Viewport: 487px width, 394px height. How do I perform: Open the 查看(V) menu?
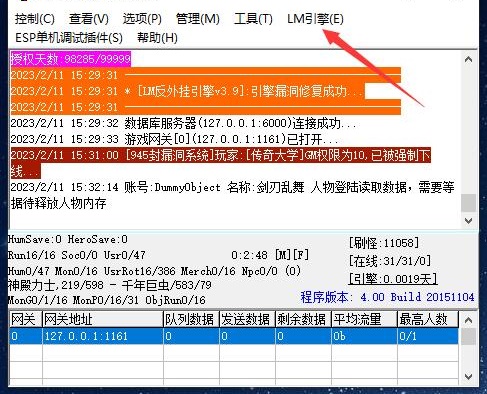tap(89, 19)
